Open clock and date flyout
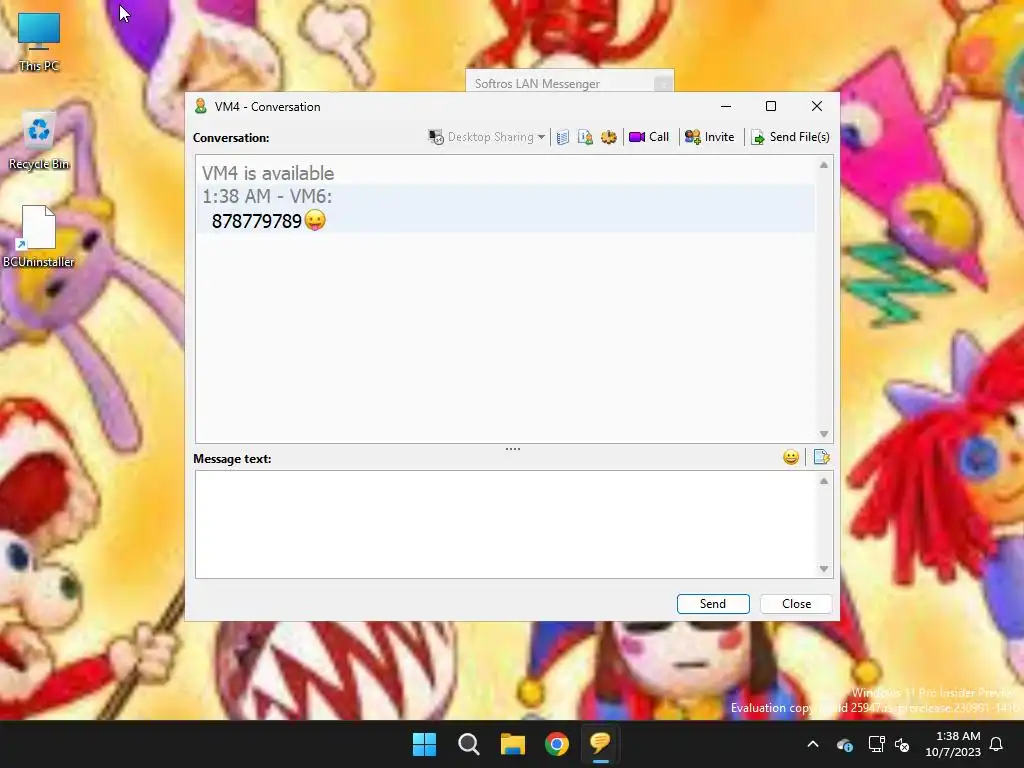This screenshot has height=768, width=1024. point(952,744)
